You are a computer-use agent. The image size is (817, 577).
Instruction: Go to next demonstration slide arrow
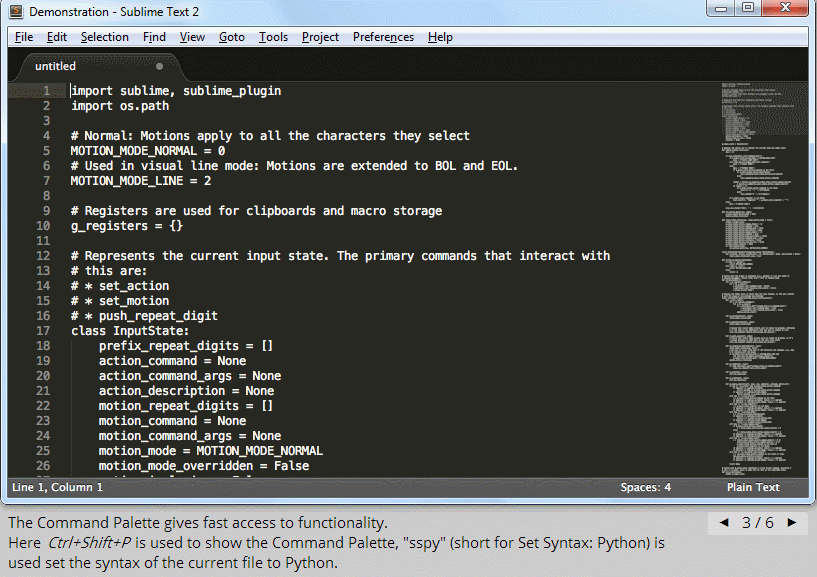792,522
